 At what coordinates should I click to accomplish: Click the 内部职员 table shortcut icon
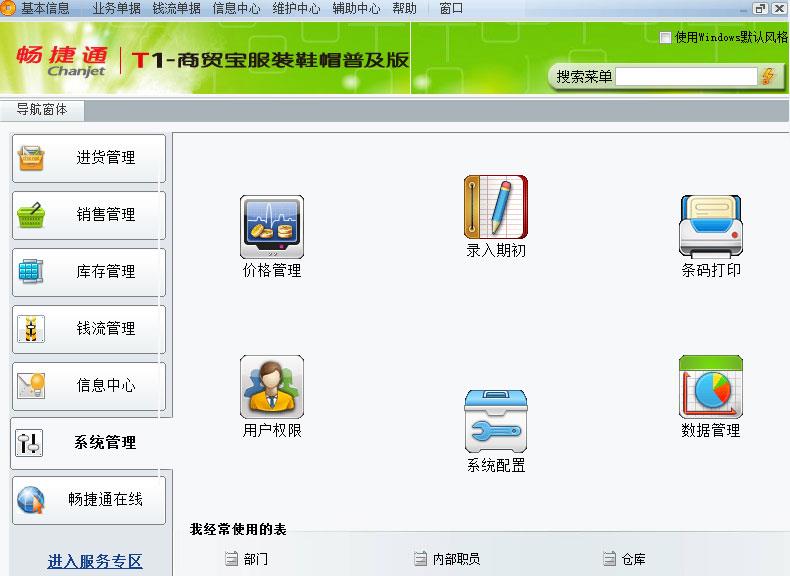point(420,558)
